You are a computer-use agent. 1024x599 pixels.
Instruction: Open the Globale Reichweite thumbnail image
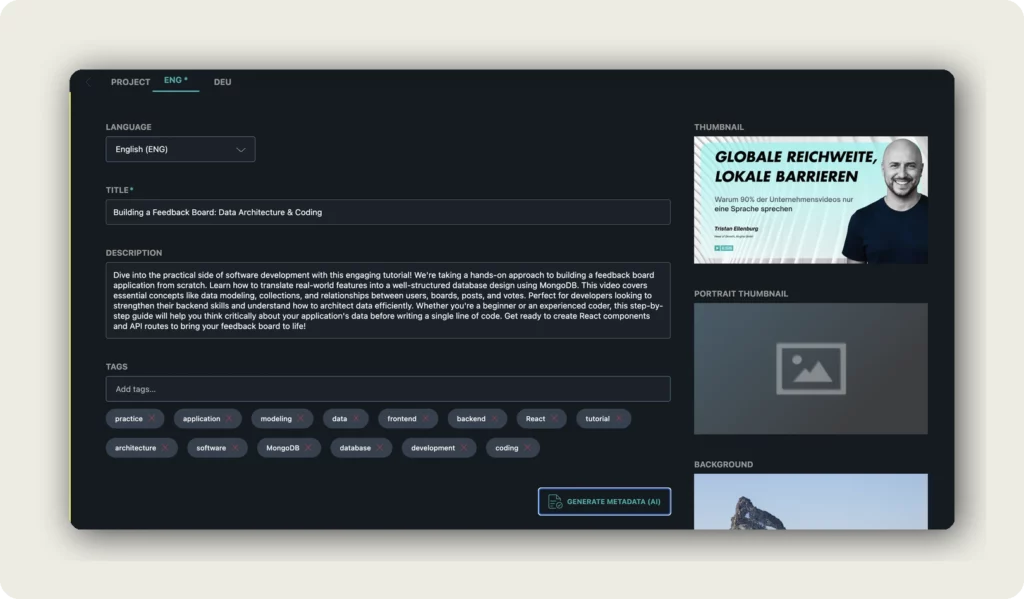tap(810, 200)
